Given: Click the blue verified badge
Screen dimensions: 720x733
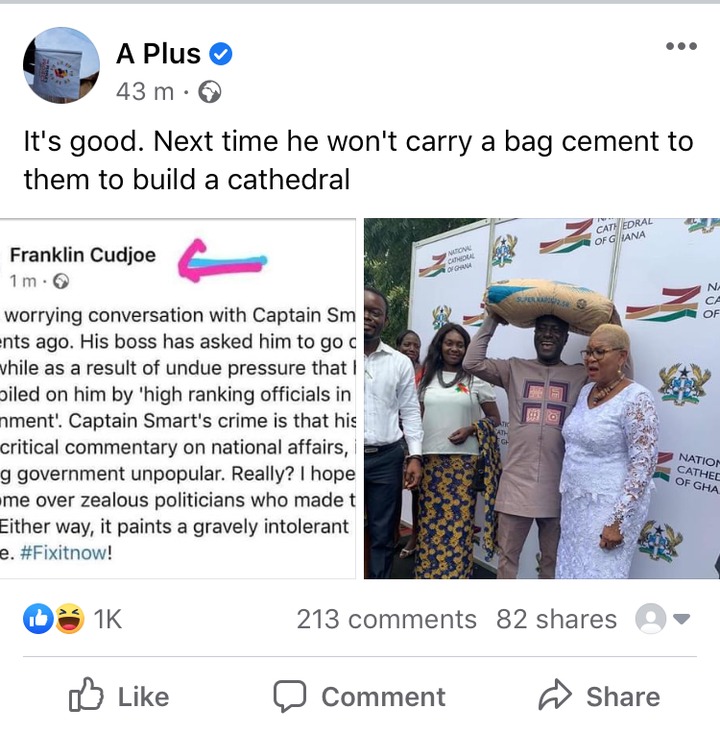Looking at the screenshot, I should 221,54.
